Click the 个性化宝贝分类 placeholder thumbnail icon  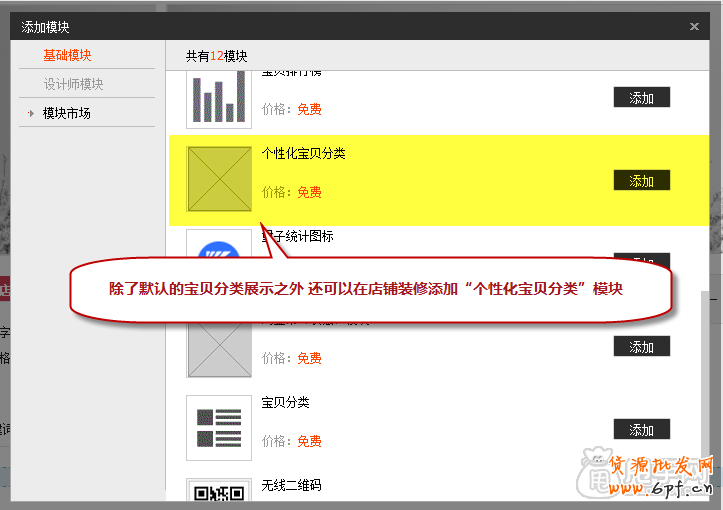click(219, 179)
